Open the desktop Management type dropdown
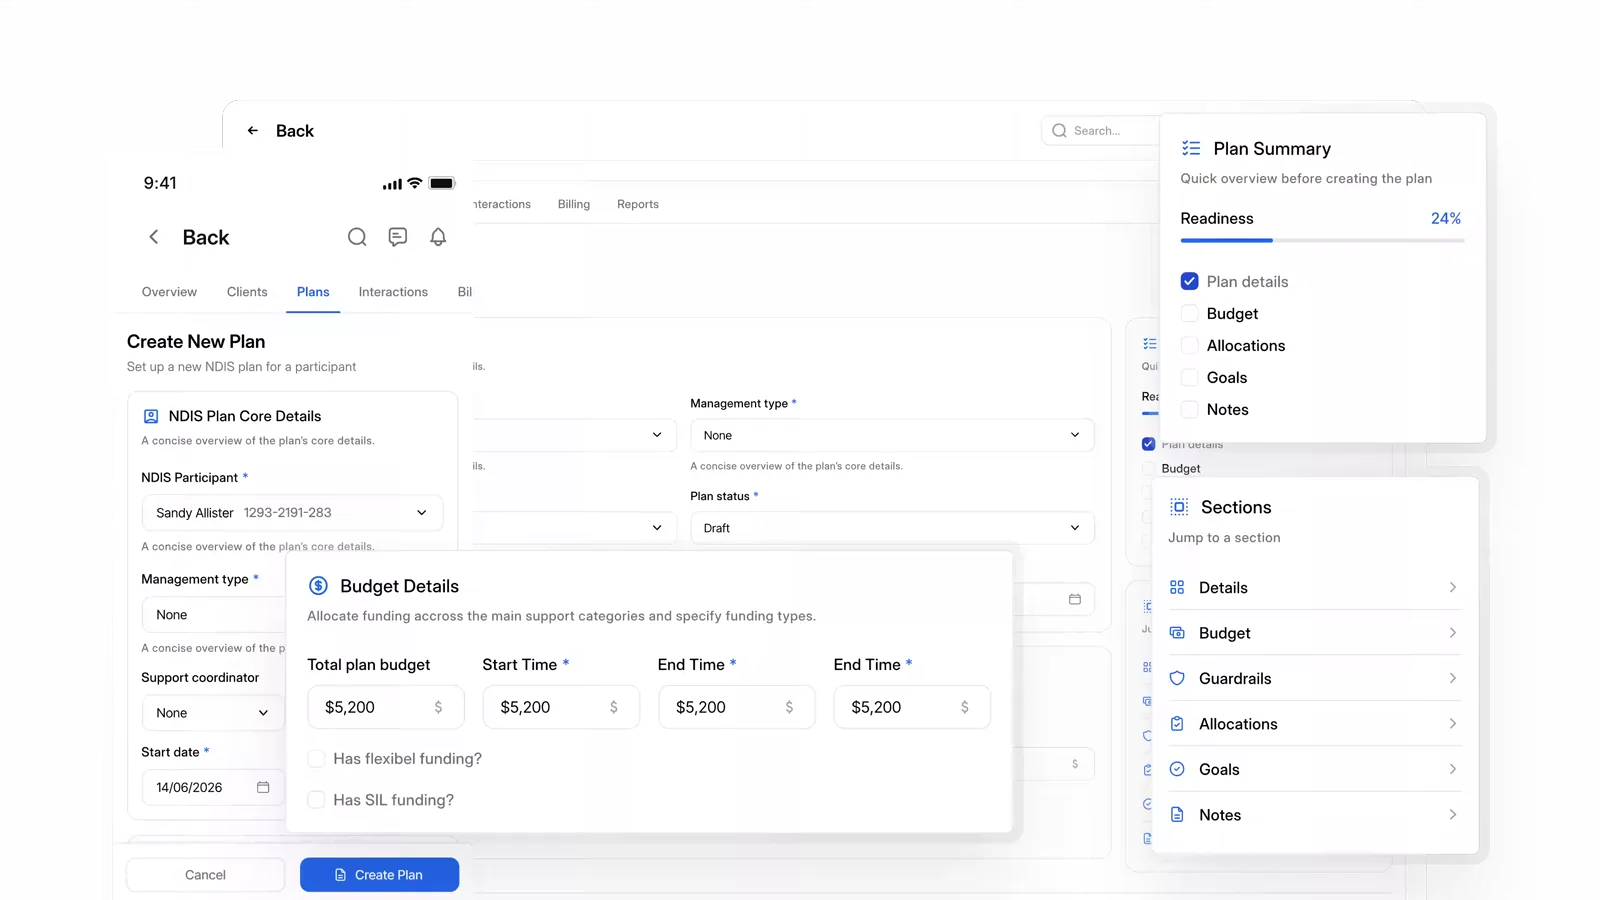This screenshot has height=900, width=1600. coord(892,435)
